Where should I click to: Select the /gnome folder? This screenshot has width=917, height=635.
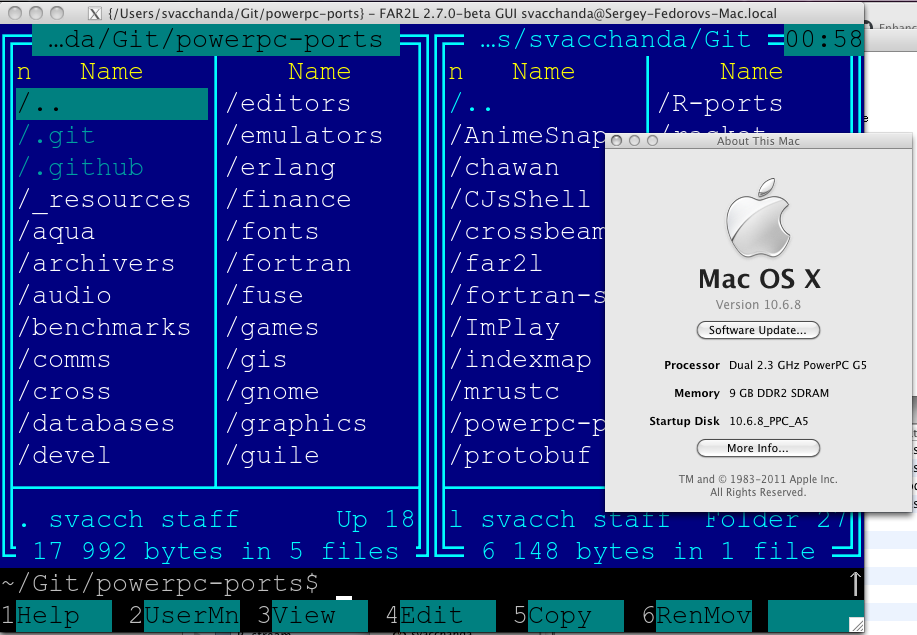[x=272, y=392]
